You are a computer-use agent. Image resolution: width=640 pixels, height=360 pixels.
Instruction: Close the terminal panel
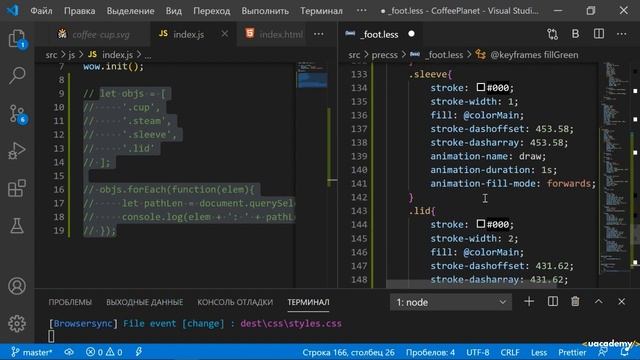coord(621,302)
